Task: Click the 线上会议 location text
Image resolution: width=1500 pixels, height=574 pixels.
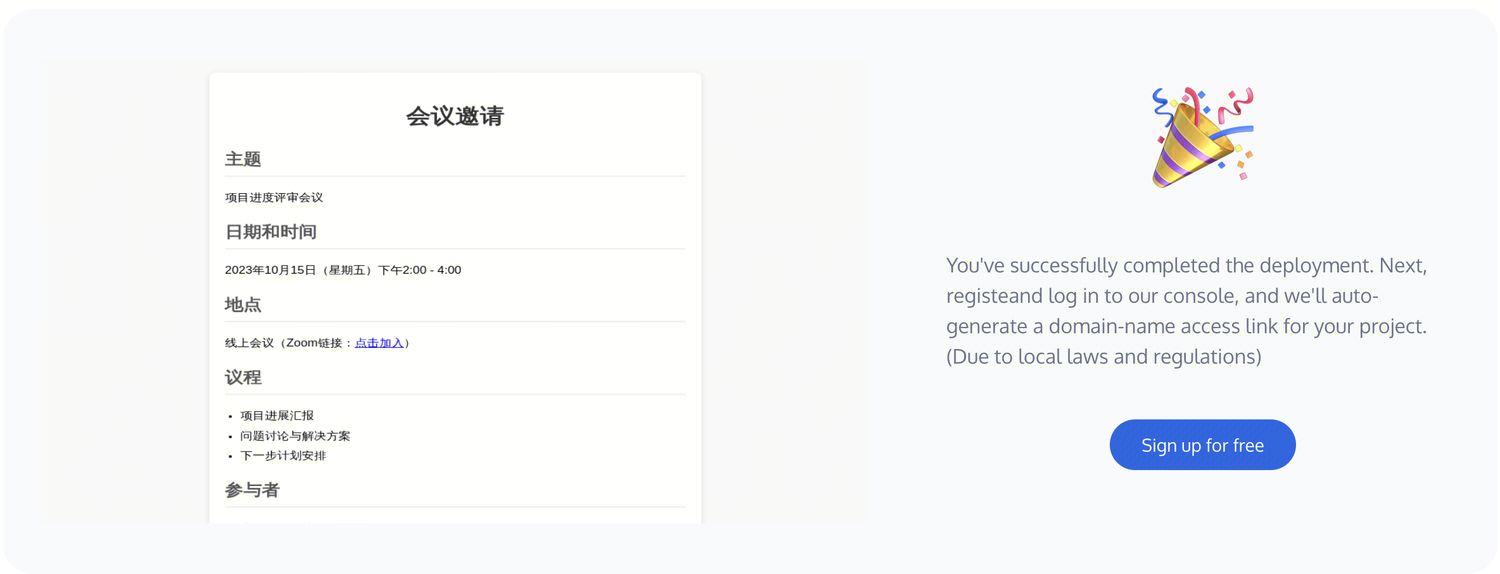Action: click(249, 343)
